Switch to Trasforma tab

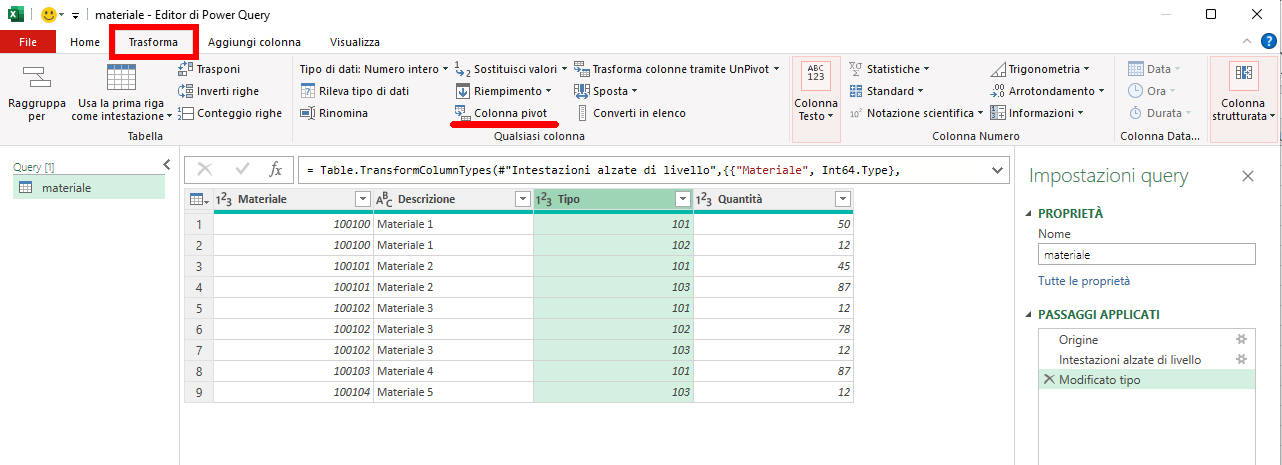tap(153, 42)
